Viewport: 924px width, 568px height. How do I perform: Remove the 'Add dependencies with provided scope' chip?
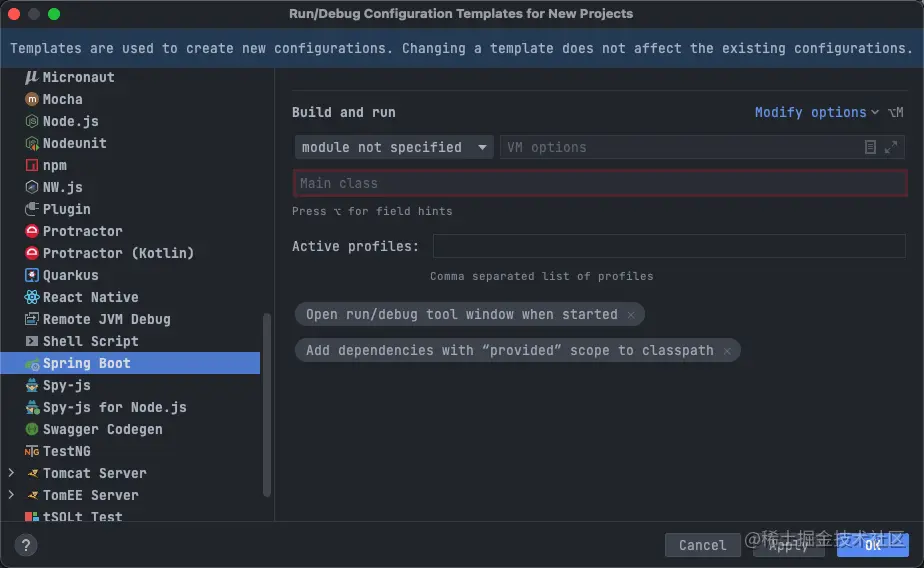coord(727,351)
